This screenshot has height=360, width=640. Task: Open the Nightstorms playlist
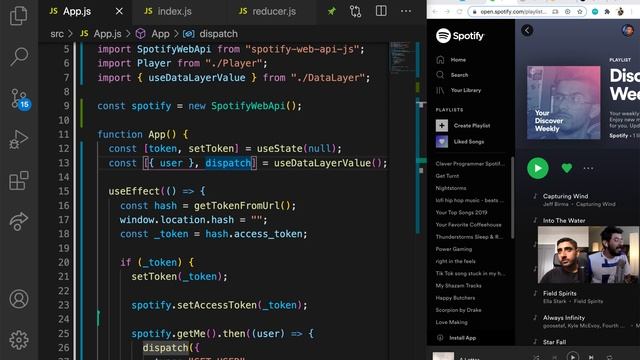click(451, 188)
